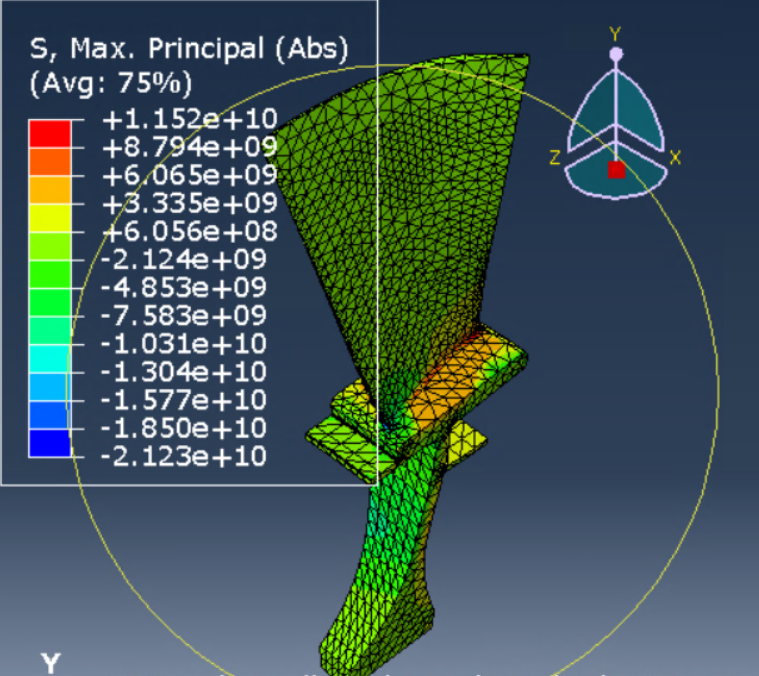Screen dimensions: 759x676
Task: Click the legend value -7.583e+09
Action: 183,315
